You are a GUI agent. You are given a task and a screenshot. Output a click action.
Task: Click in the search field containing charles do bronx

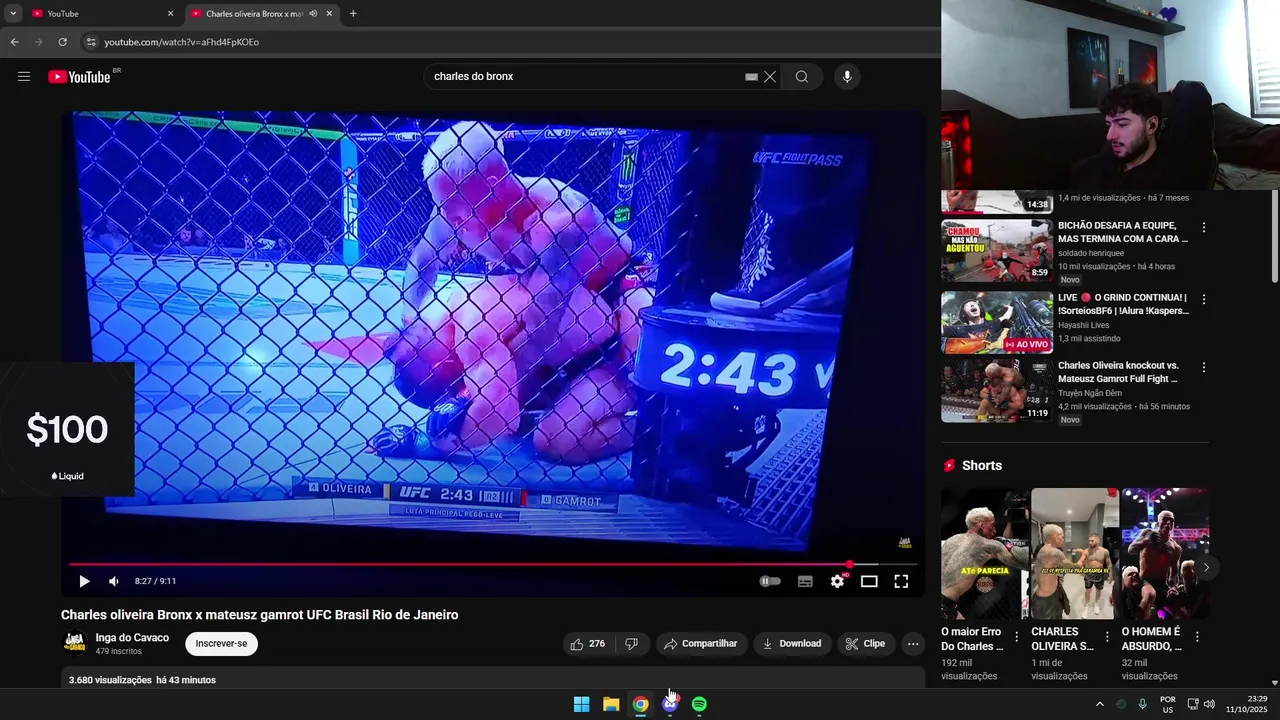[x=585, y=77]
